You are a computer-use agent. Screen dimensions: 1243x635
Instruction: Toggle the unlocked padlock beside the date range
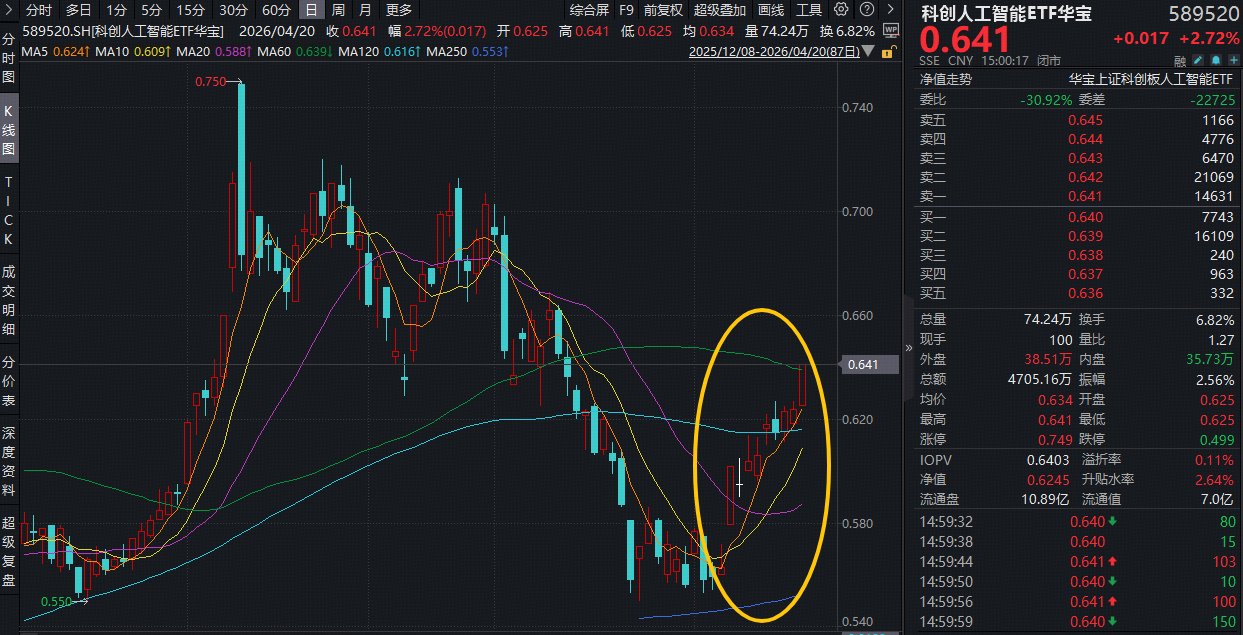point(887,52)
